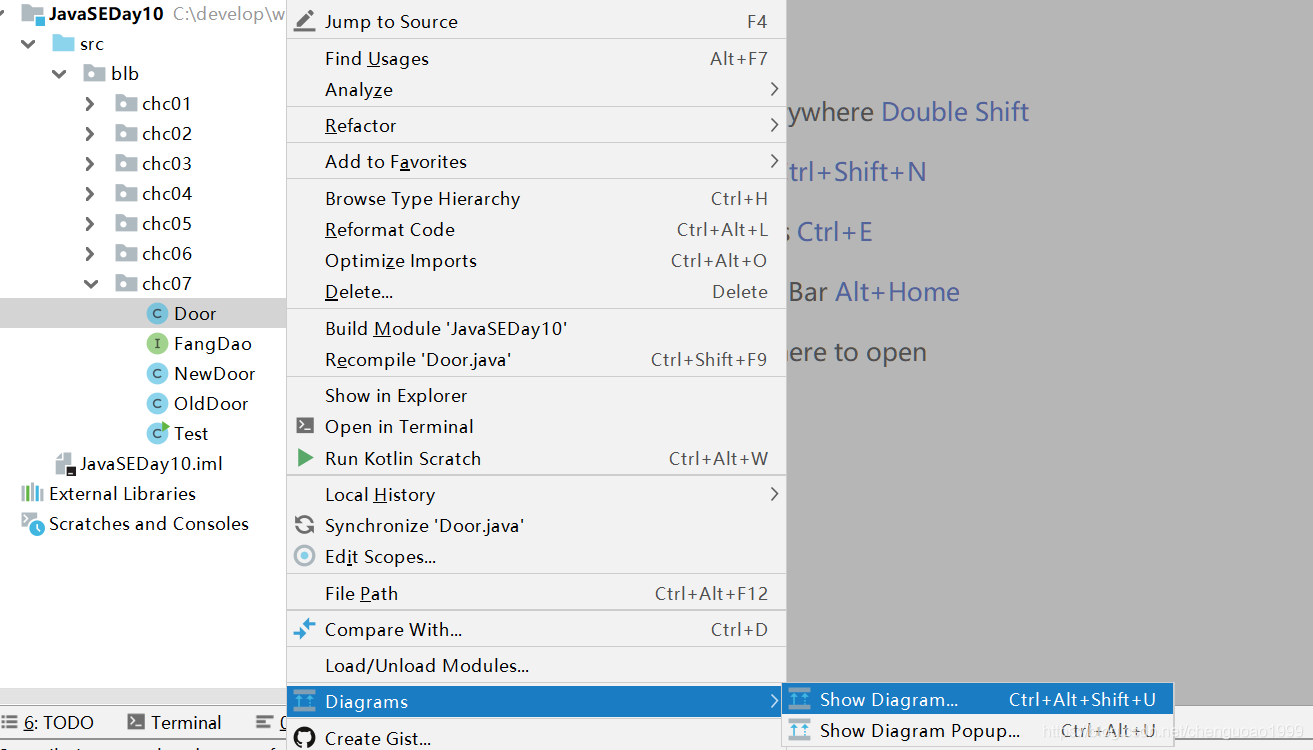Choose Optimize Imports
The image size is (1313, 750).
[536, 260]
